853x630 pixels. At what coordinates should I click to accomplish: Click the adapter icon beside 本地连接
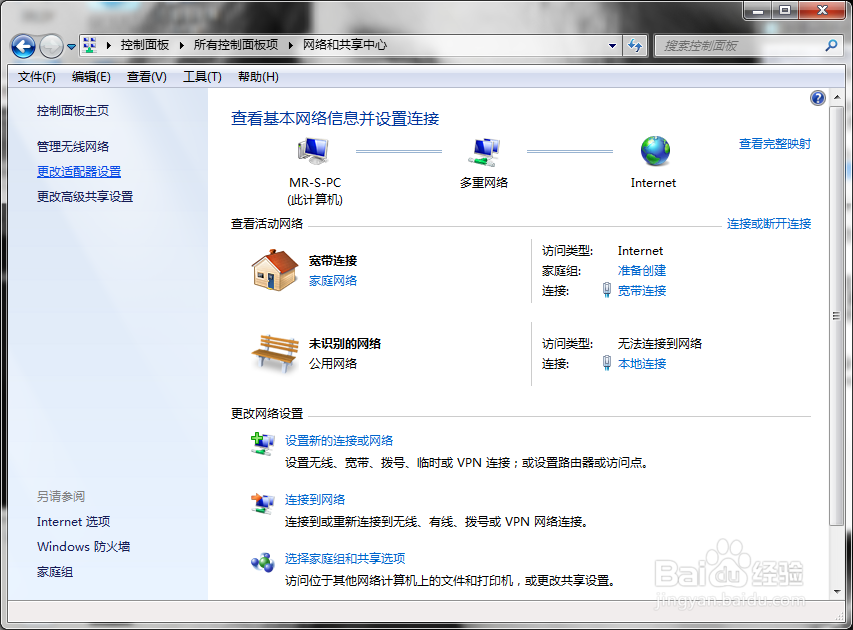click(x=607, y=363)
